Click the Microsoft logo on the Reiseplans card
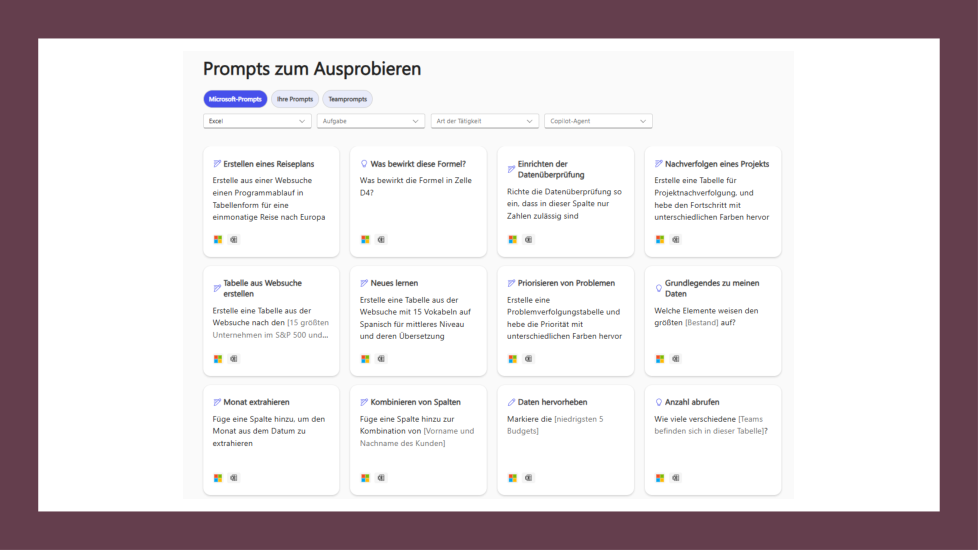Image resolution: width=978 pixels, height=550 pixels. tap(218, 240)
